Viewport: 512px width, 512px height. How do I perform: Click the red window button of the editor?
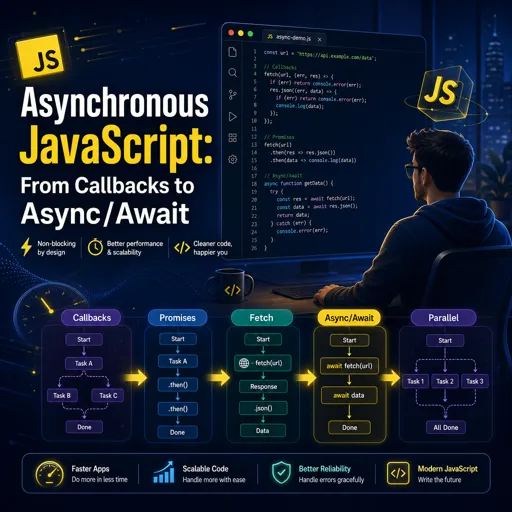coord(231,33)
